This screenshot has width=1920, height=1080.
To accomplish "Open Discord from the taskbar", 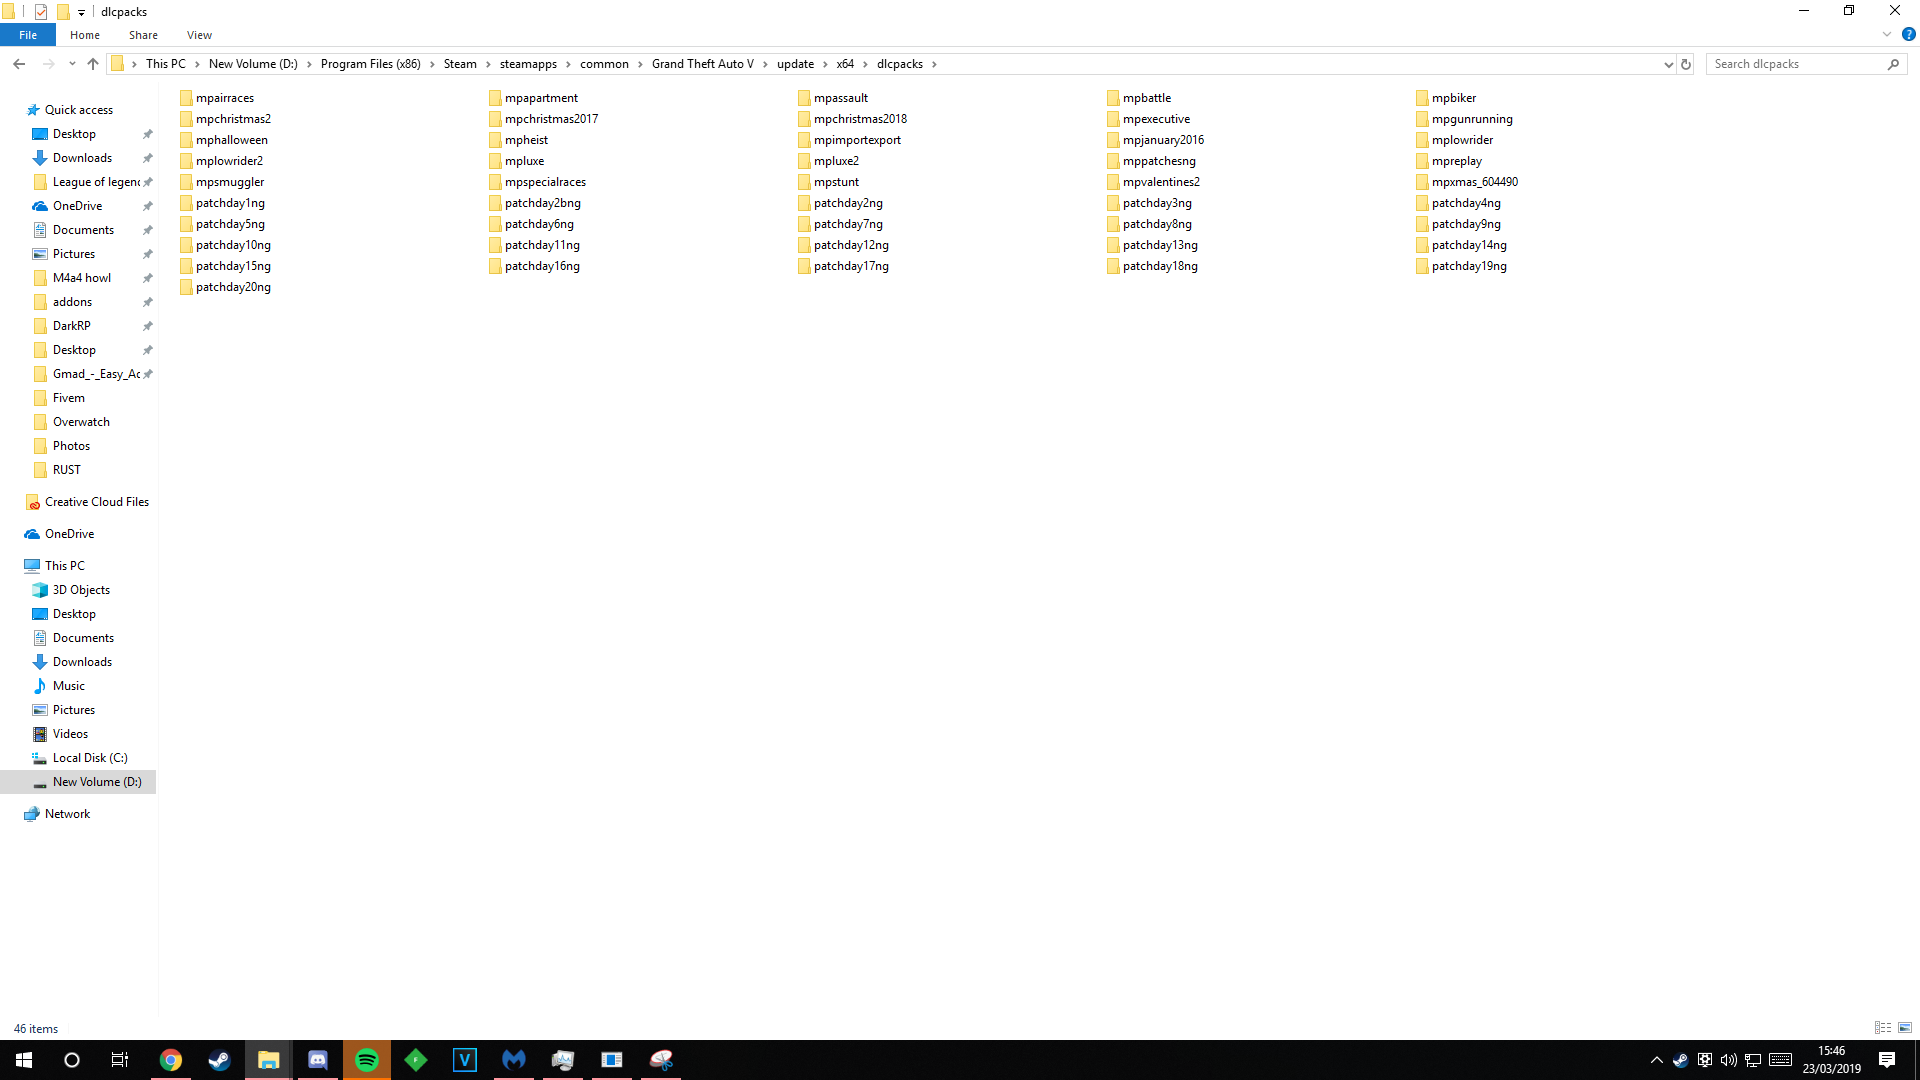I will click(x=318, y=1060).
